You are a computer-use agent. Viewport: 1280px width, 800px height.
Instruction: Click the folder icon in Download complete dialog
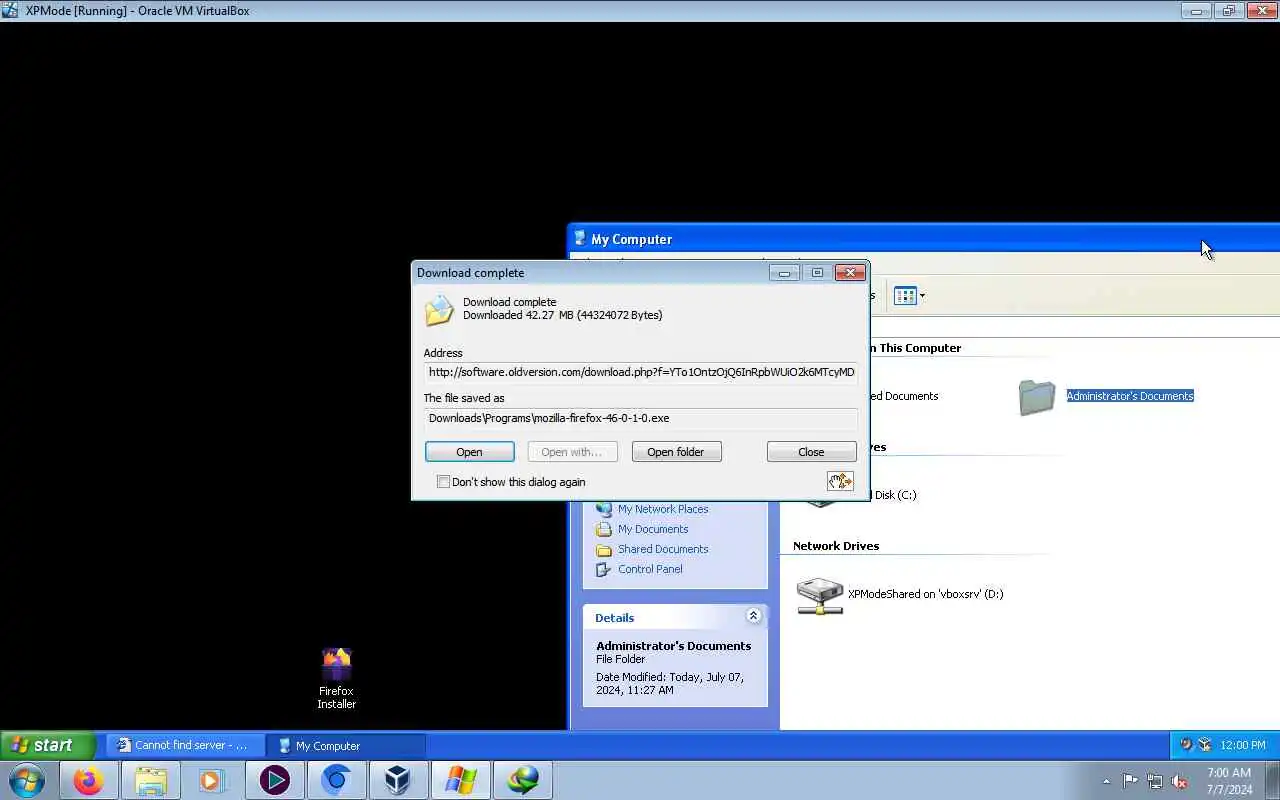pyautogui.click(x=439, y=310)
